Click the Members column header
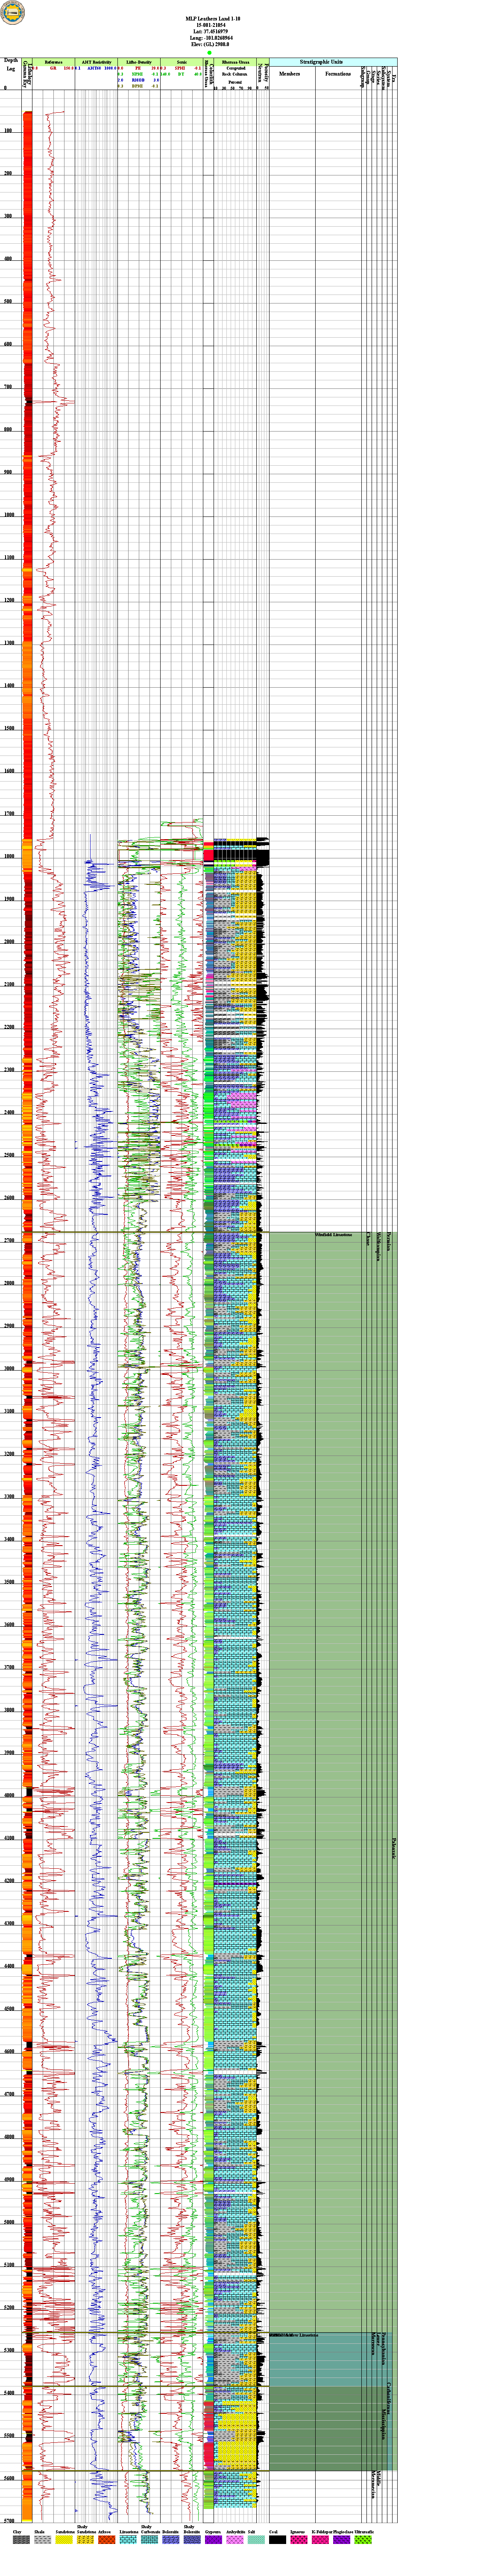Viewport: 504px width, 2576px height. [x=289, y=74]
